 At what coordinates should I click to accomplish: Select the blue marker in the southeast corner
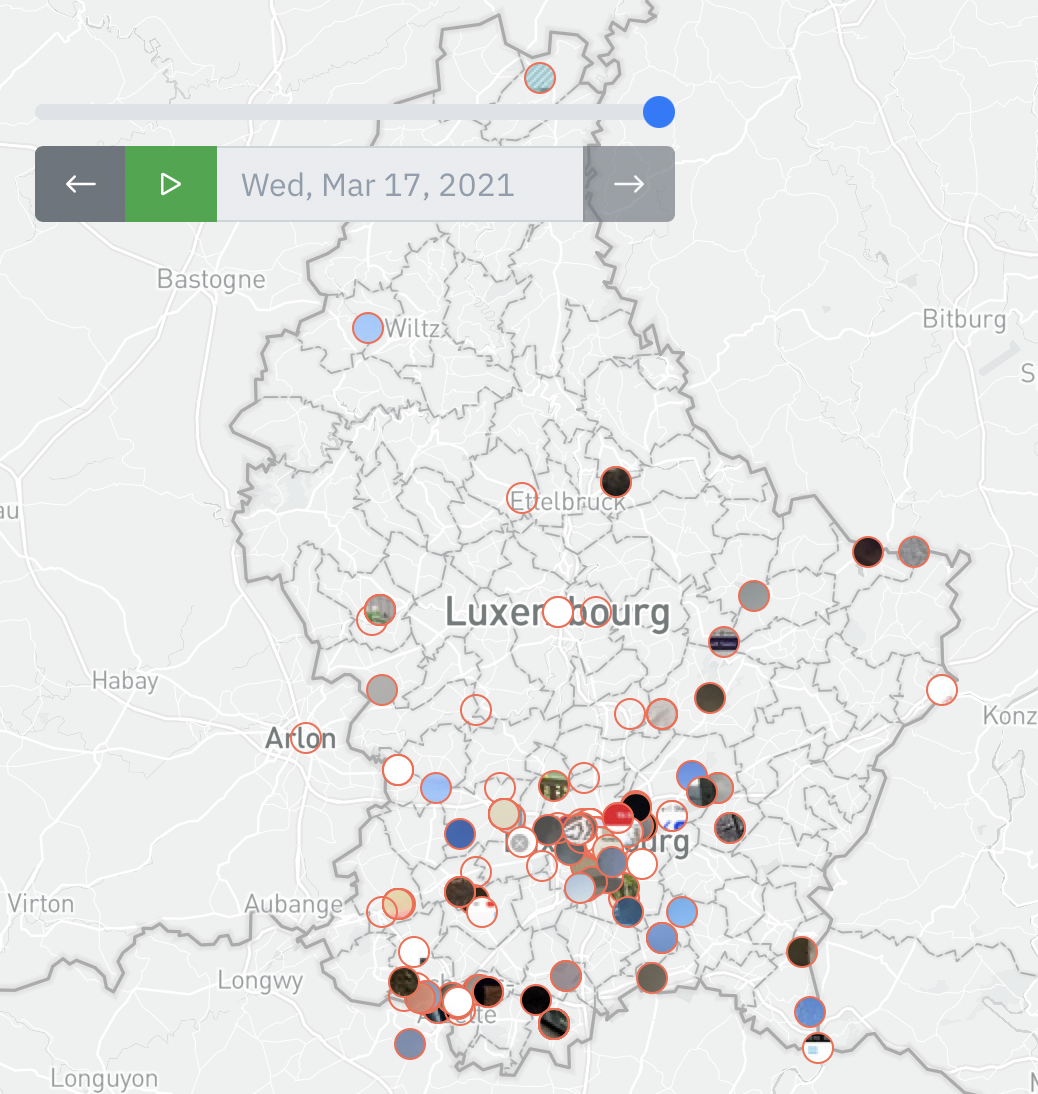(x=810, y=1011)
